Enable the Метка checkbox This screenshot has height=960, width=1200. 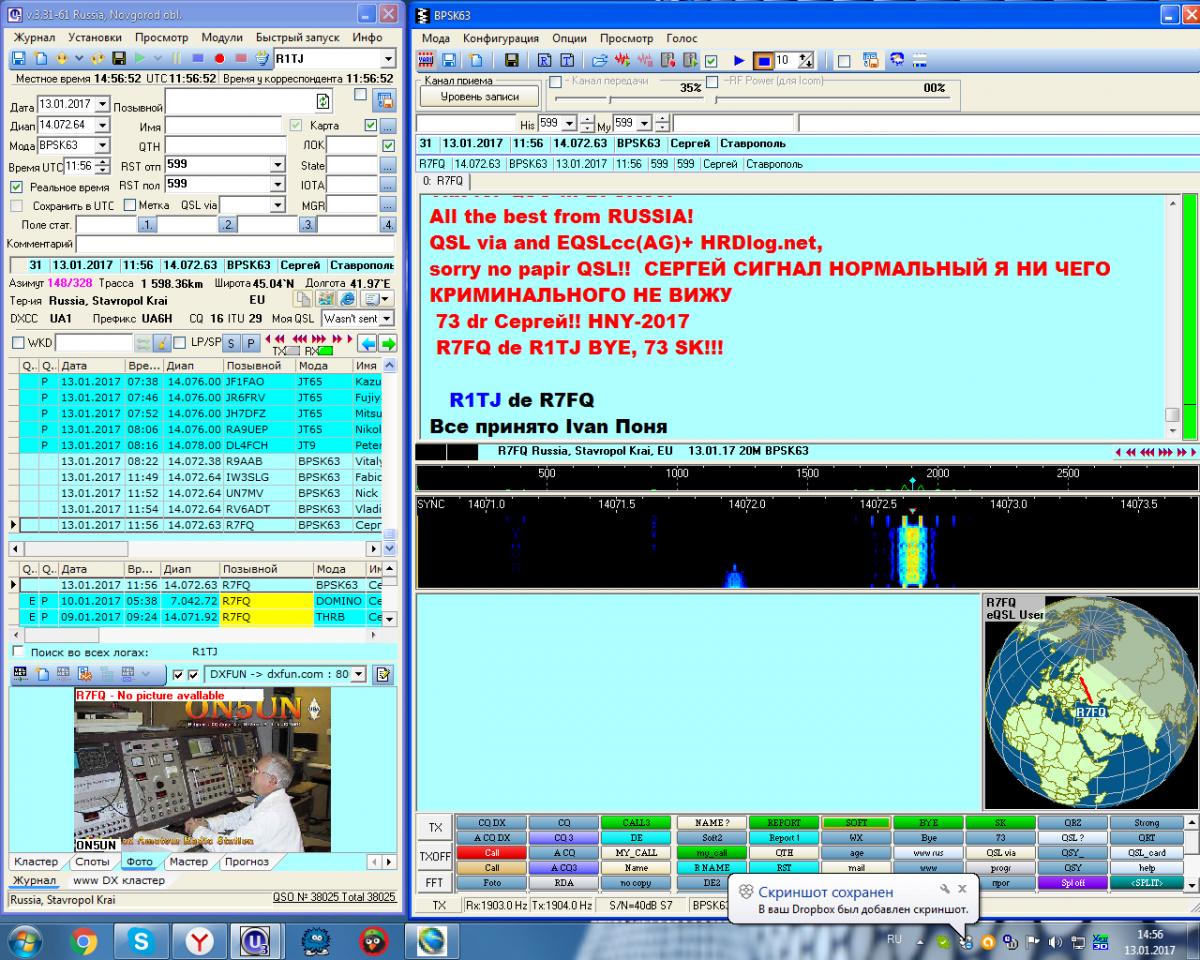pyautogui.click(x=130, y=205)
